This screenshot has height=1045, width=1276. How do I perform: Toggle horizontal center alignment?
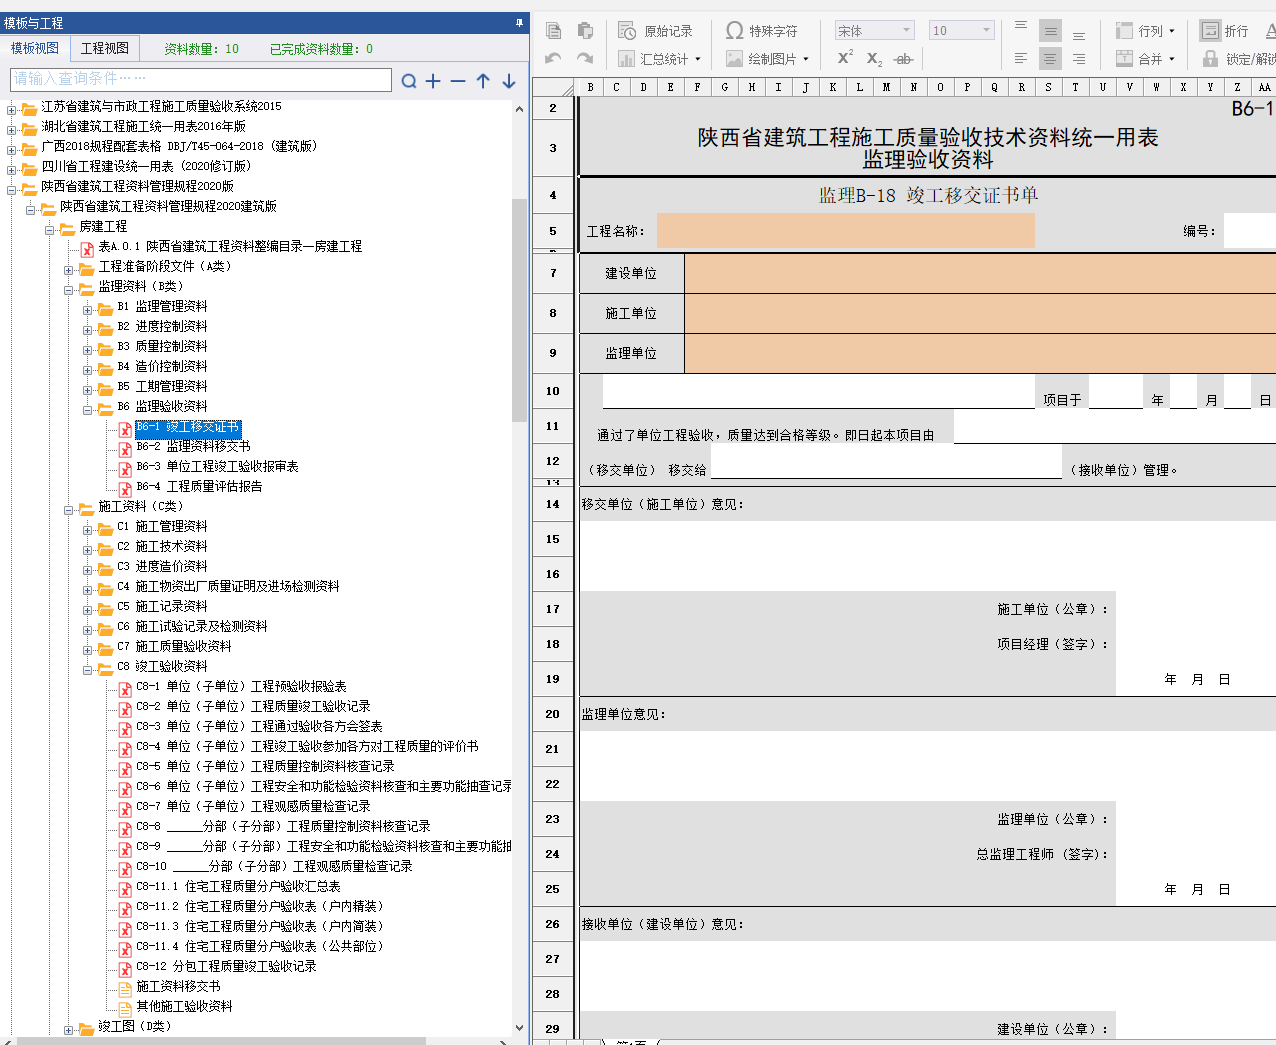pyautogui.click(x=1050, y=59)
